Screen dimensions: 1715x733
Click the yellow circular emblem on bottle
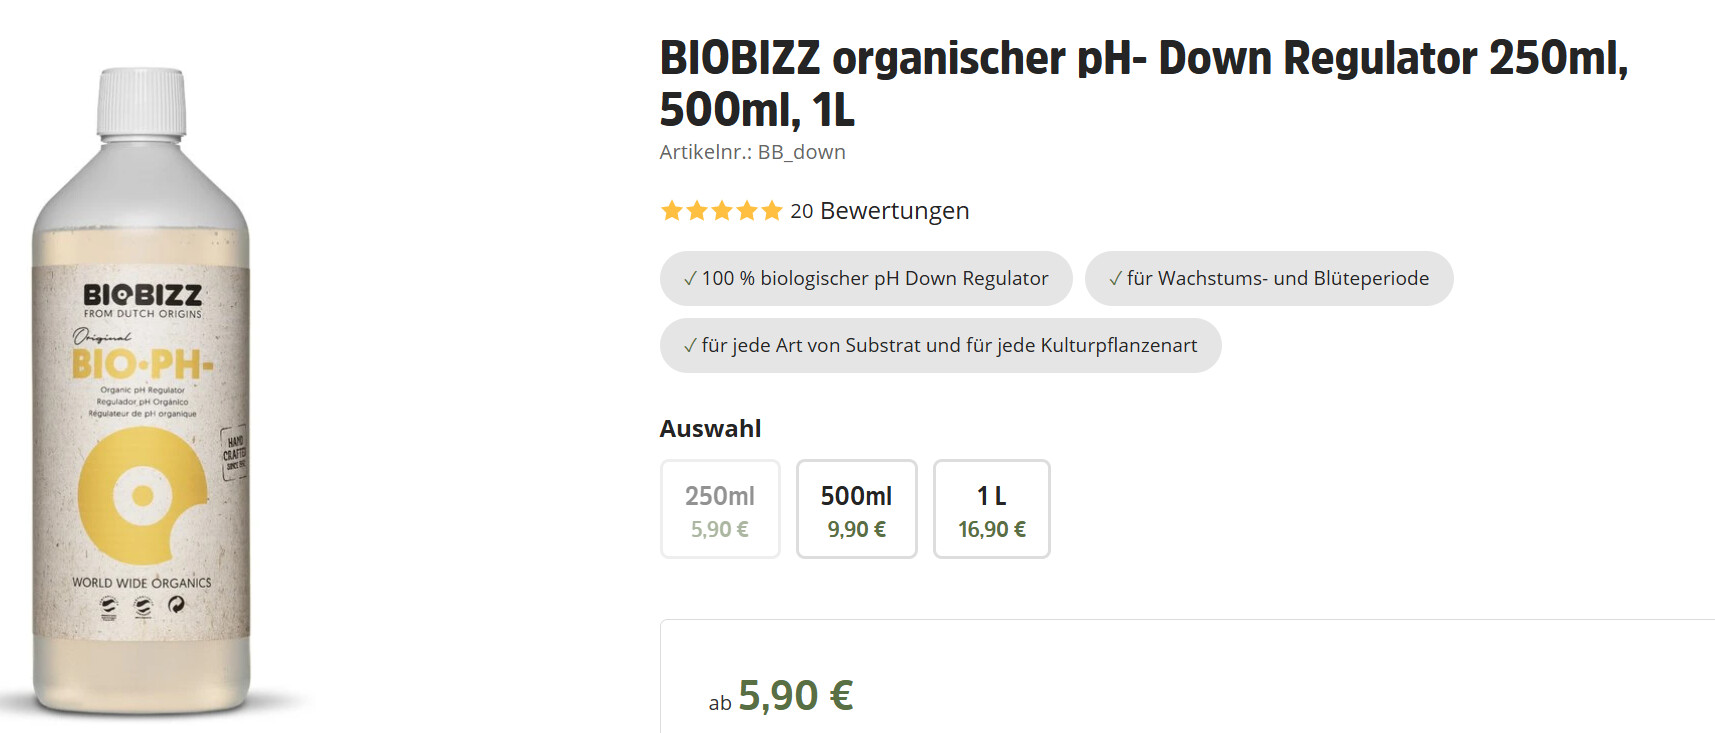click(142, 494)
